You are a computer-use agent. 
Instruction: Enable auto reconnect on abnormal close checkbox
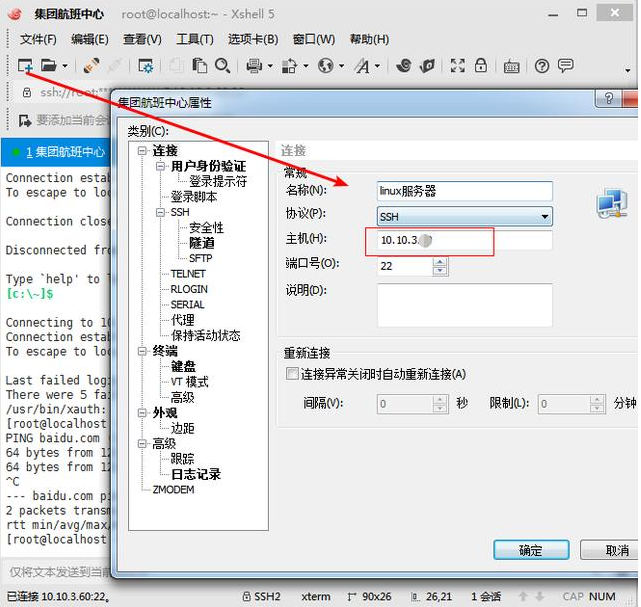(292, 374)
